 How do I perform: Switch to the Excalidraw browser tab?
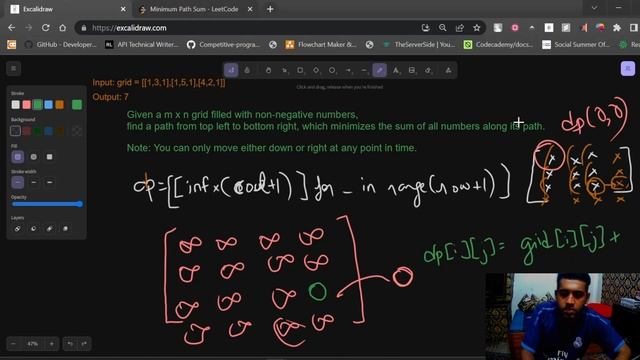tap(67, 9)
